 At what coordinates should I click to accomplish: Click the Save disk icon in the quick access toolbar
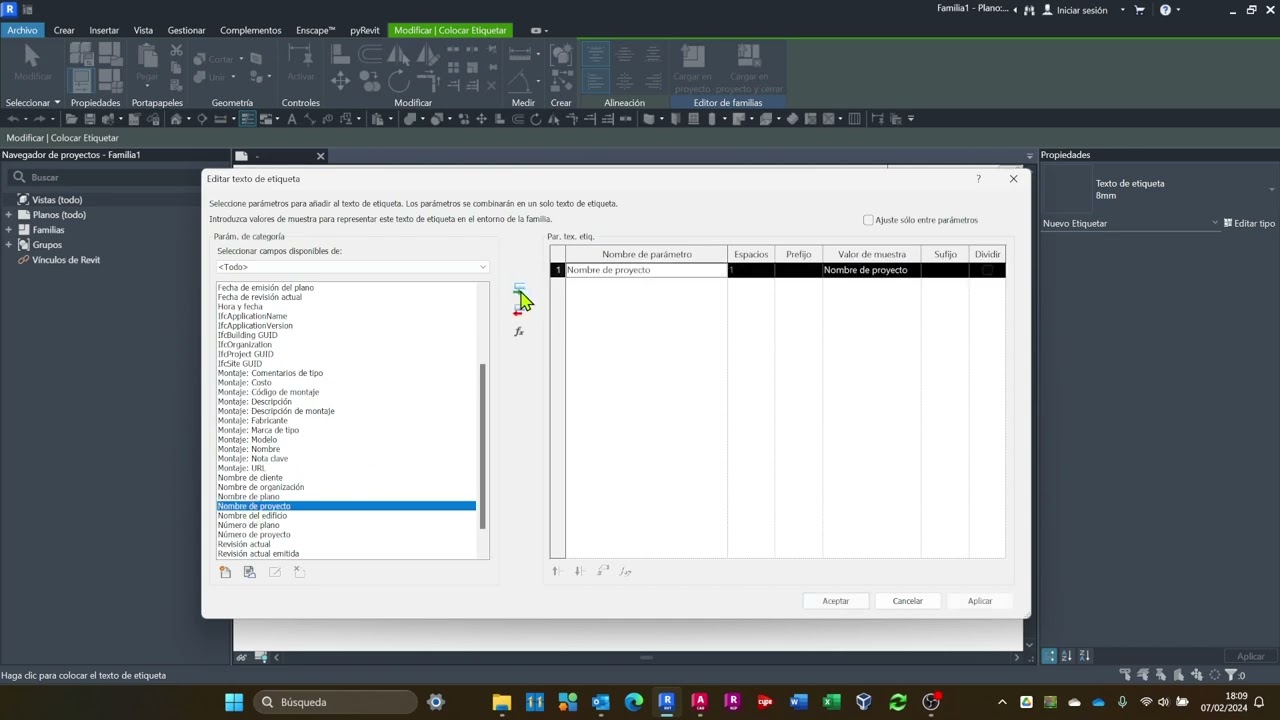point(90,119)
